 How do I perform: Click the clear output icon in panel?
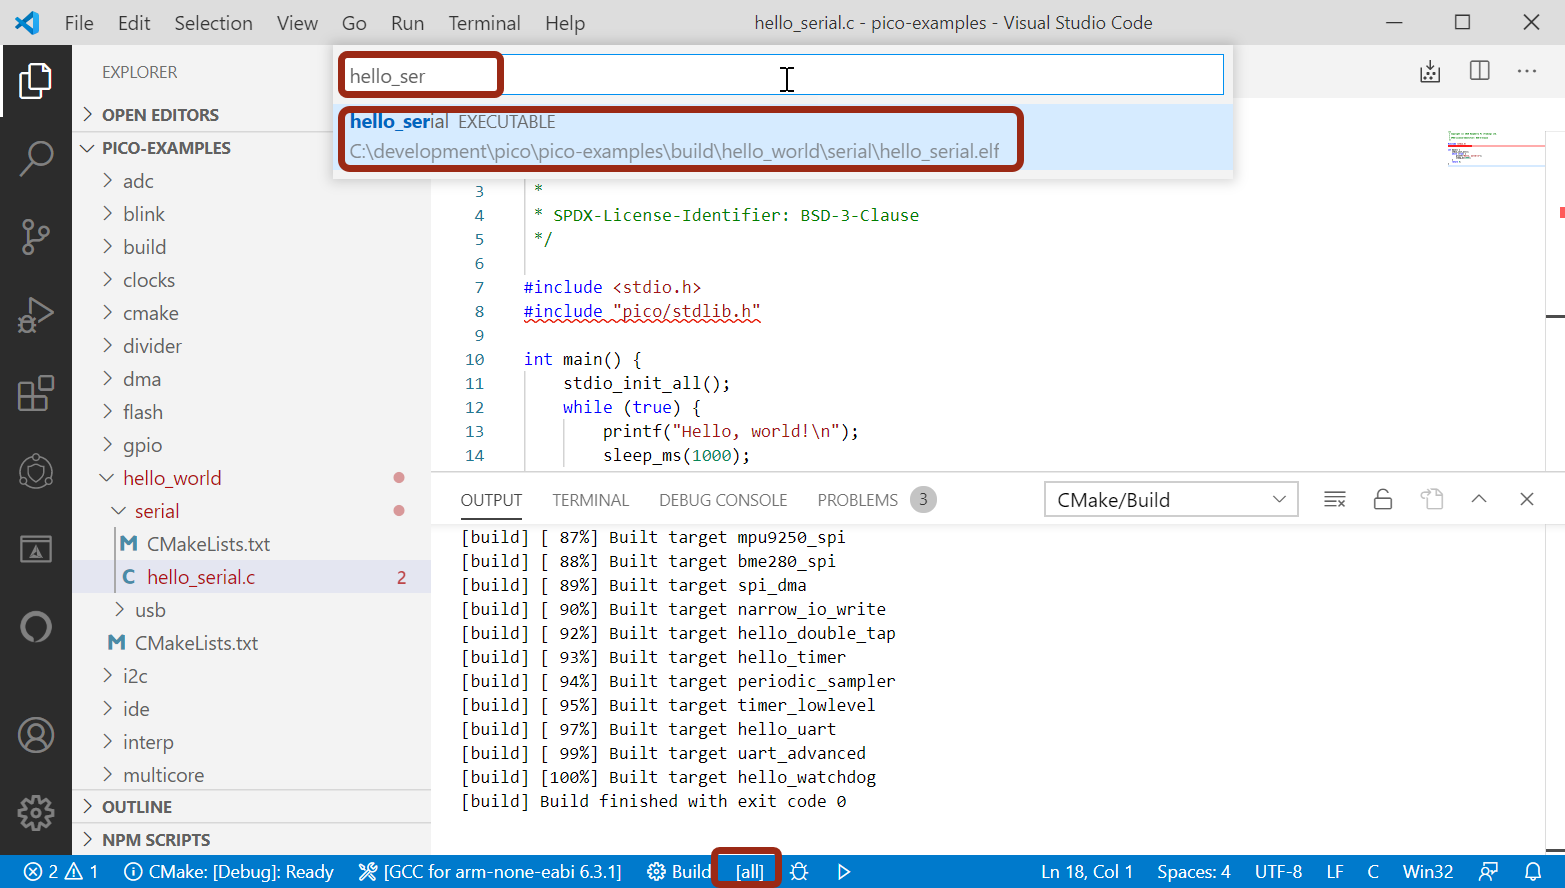pyautogui.click(x=1335, y=499)
